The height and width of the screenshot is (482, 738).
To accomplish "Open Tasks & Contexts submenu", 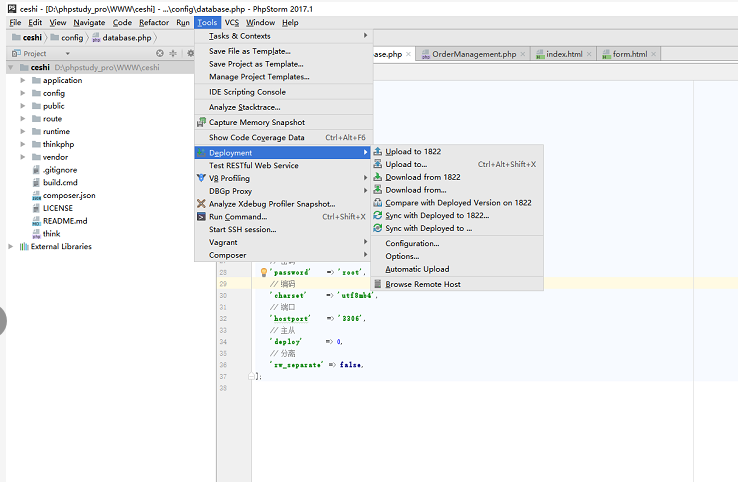I will click(284, 36).
